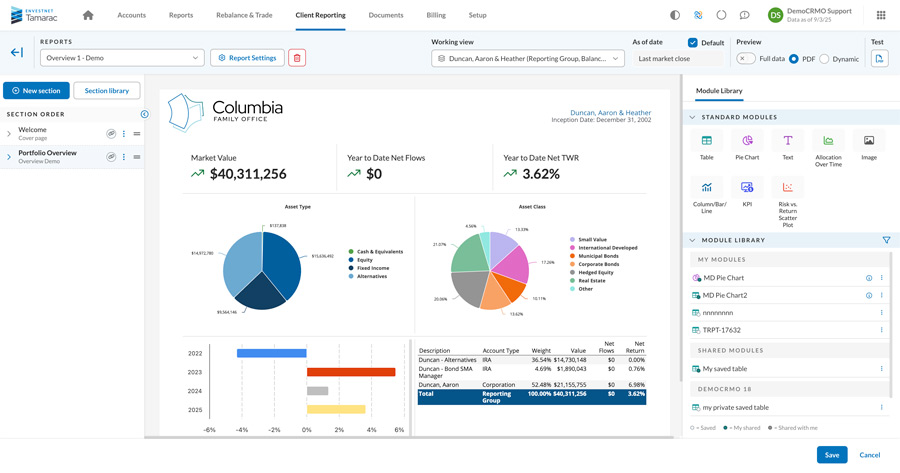Viewport: 900px width, 473px height.
Task: Delete report using red trash icon
Action: [x=297, y=58]
